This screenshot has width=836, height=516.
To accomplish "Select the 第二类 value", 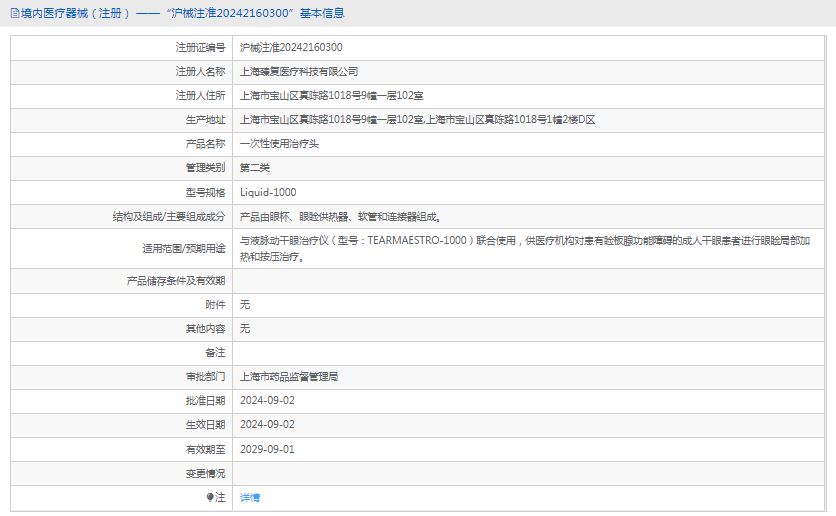I will pos(255,167).
